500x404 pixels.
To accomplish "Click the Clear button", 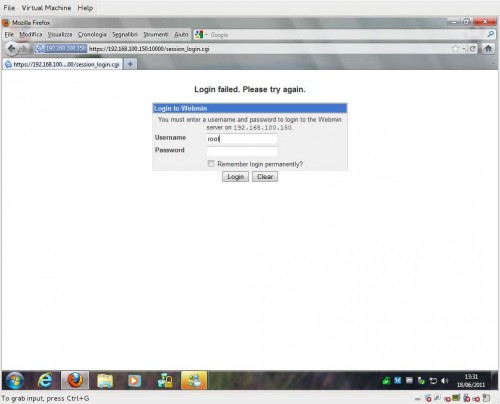I will point(265,177).
